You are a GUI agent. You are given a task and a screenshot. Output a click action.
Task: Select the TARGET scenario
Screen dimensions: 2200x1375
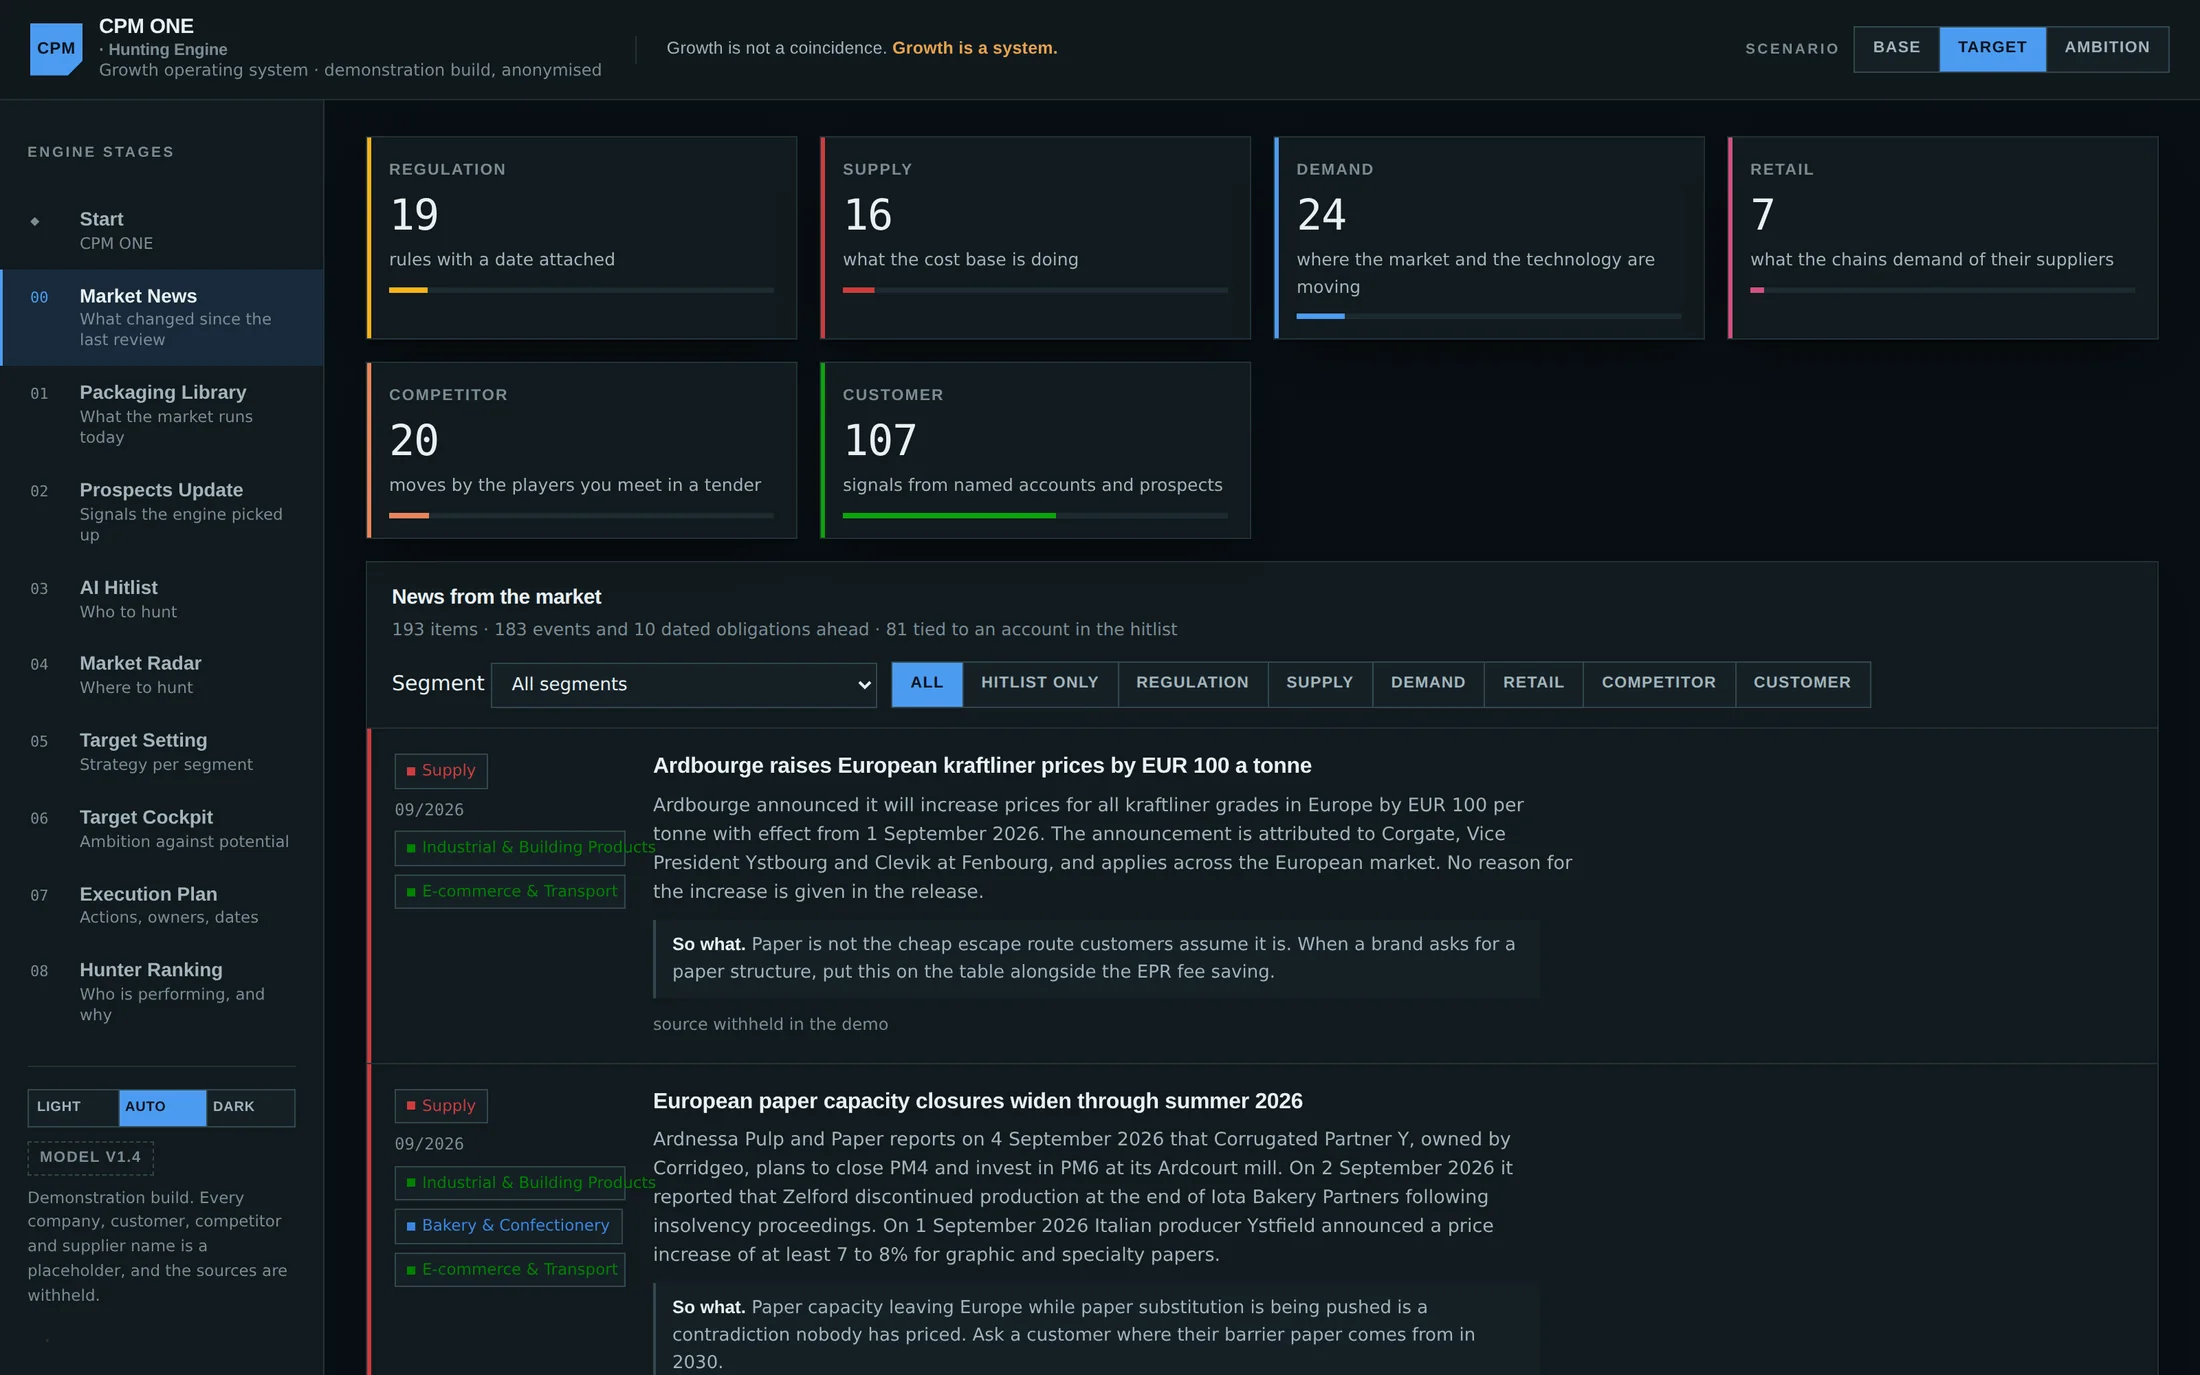(1992, 48)
